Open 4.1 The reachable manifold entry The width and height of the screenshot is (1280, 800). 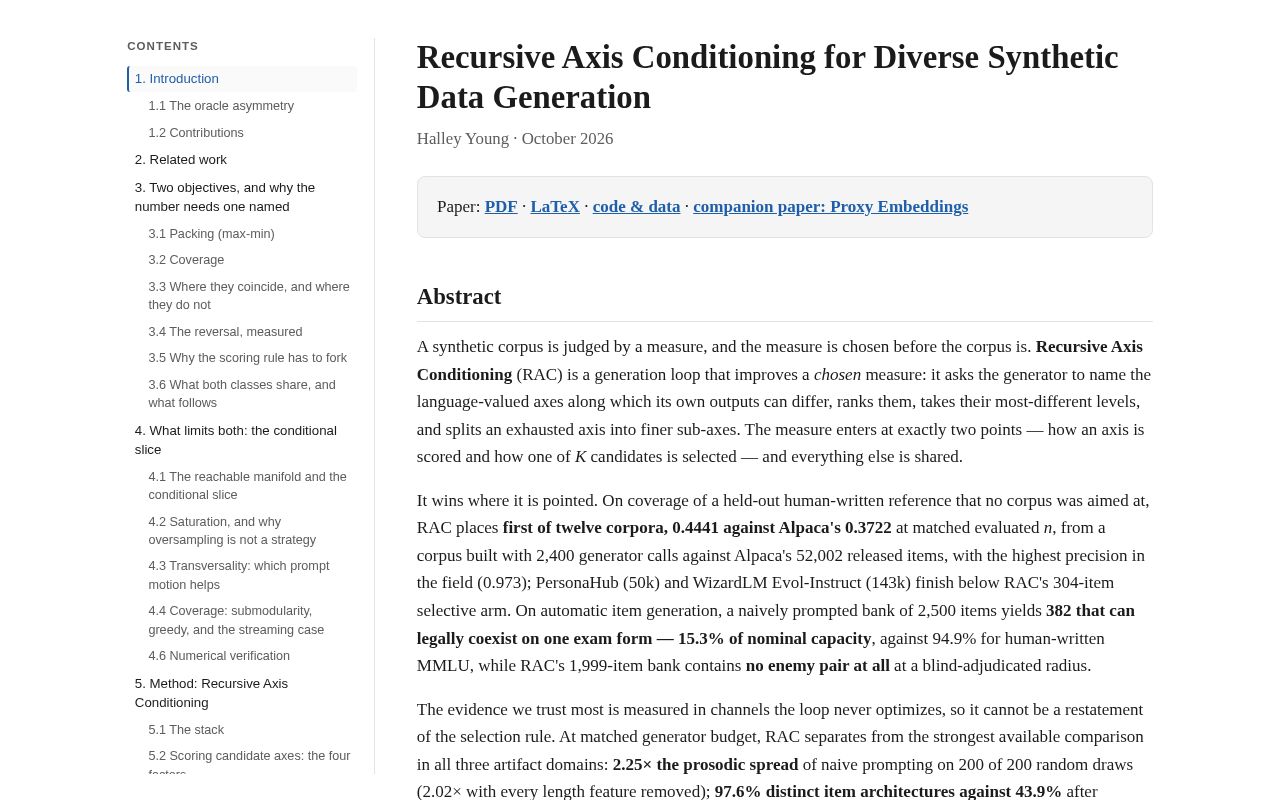249,486
